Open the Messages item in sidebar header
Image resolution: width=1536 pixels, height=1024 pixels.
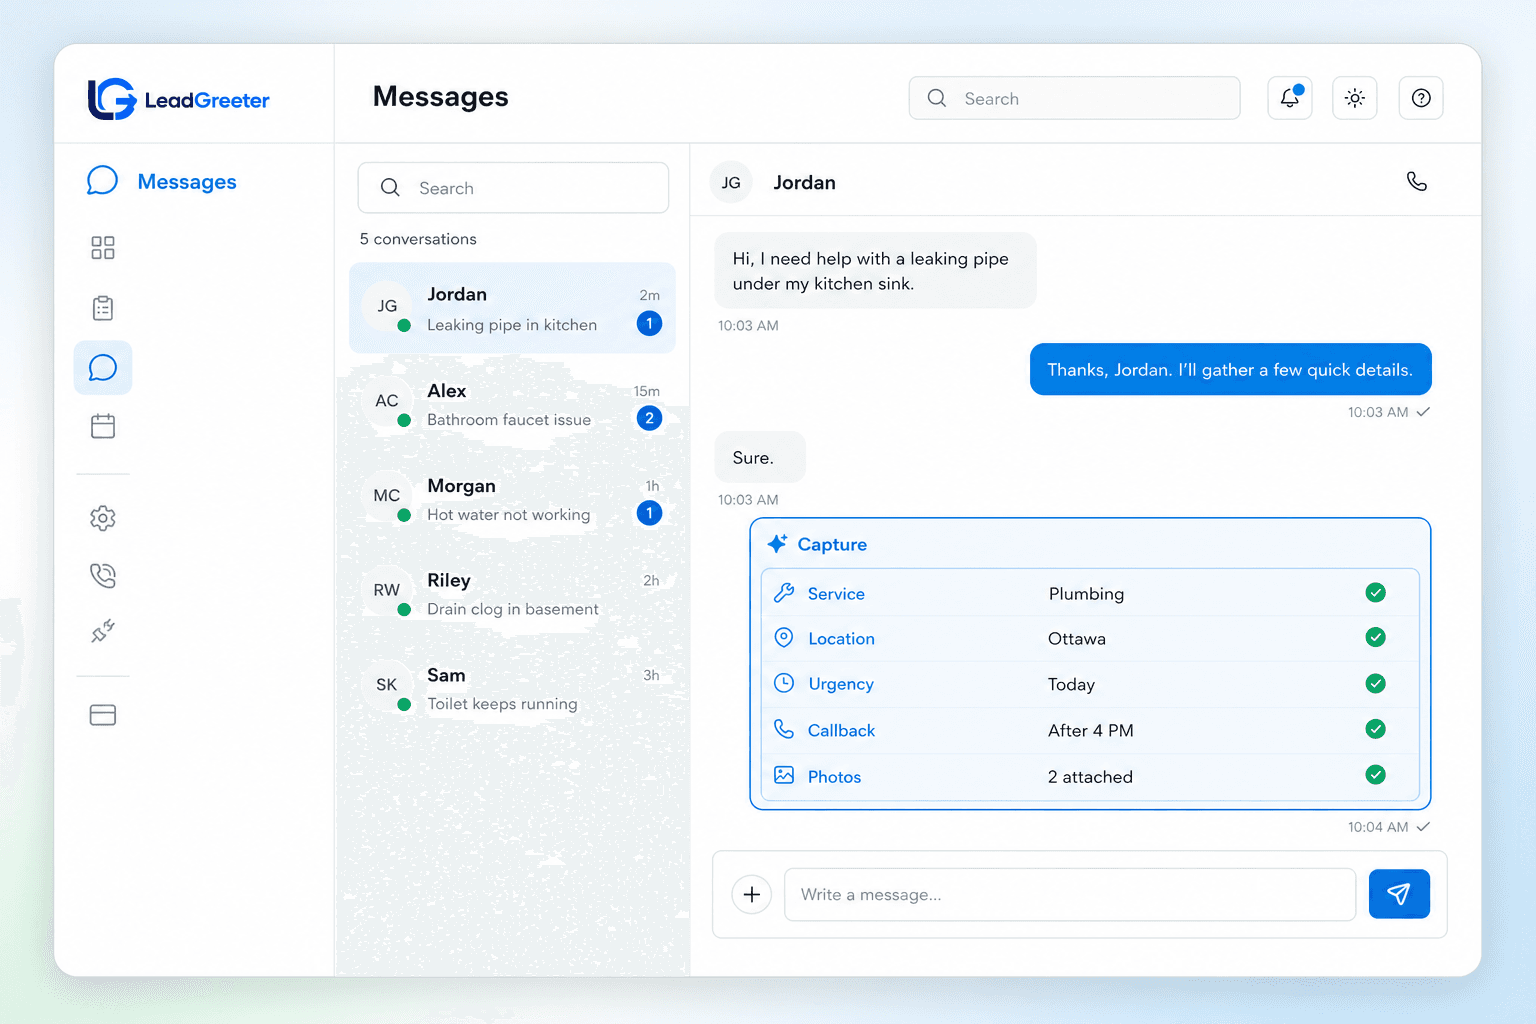[x=162, y=181]
